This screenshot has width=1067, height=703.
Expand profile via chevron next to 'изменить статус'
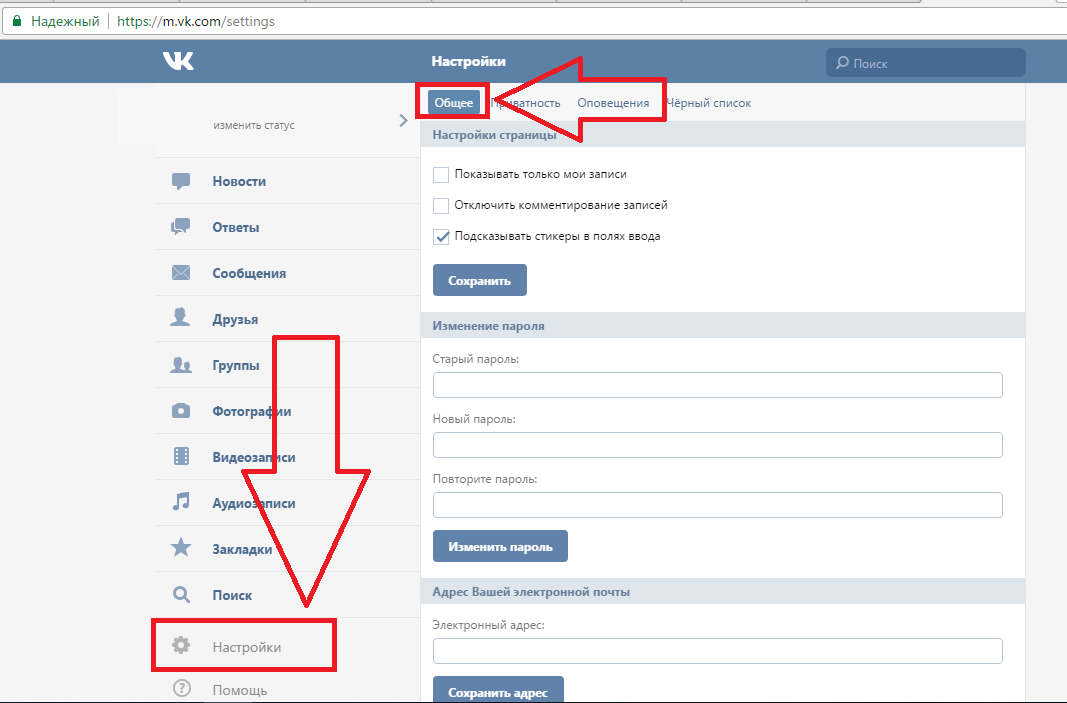coord(404,121)
